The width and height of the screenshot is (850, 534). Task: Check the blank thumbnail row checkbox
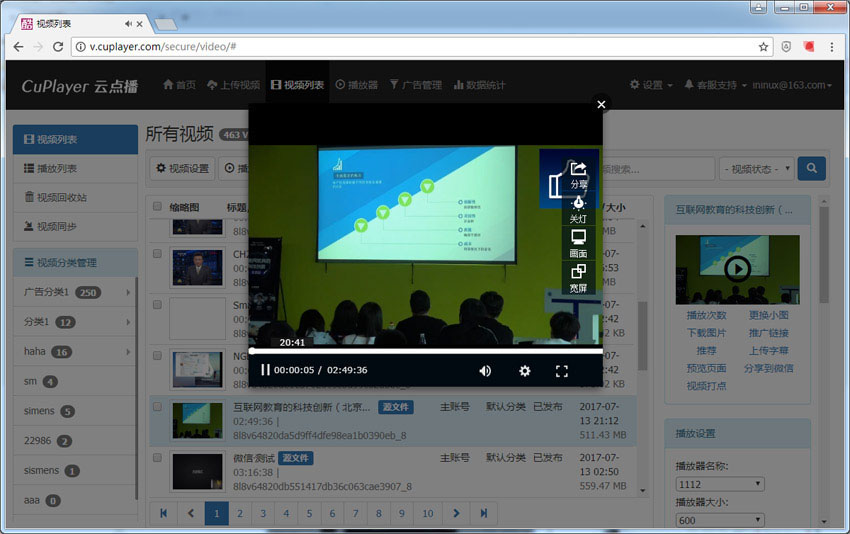157,305
